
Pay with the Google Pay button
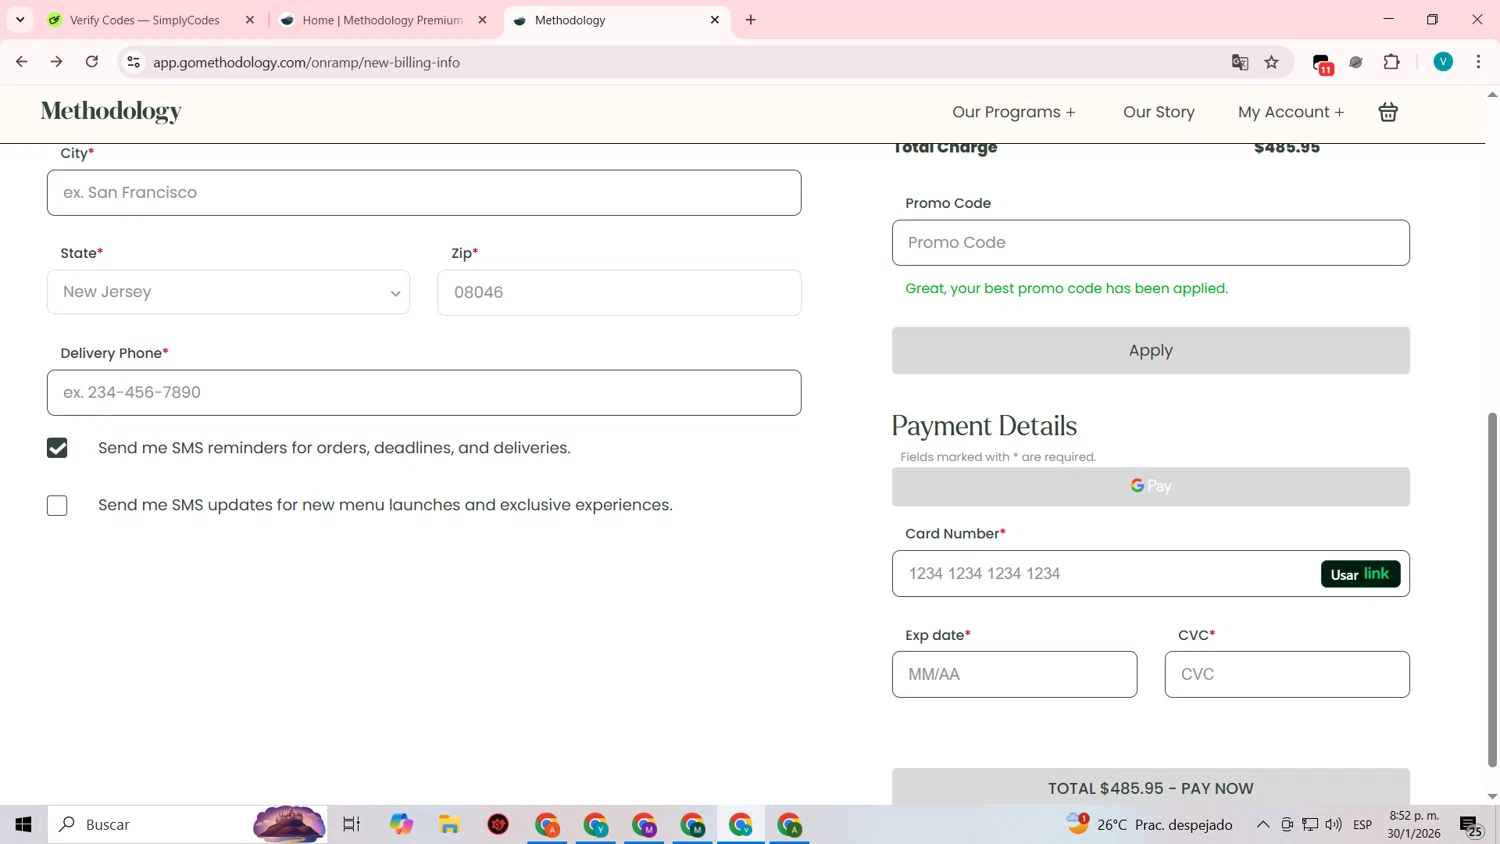coord(1151,486)
